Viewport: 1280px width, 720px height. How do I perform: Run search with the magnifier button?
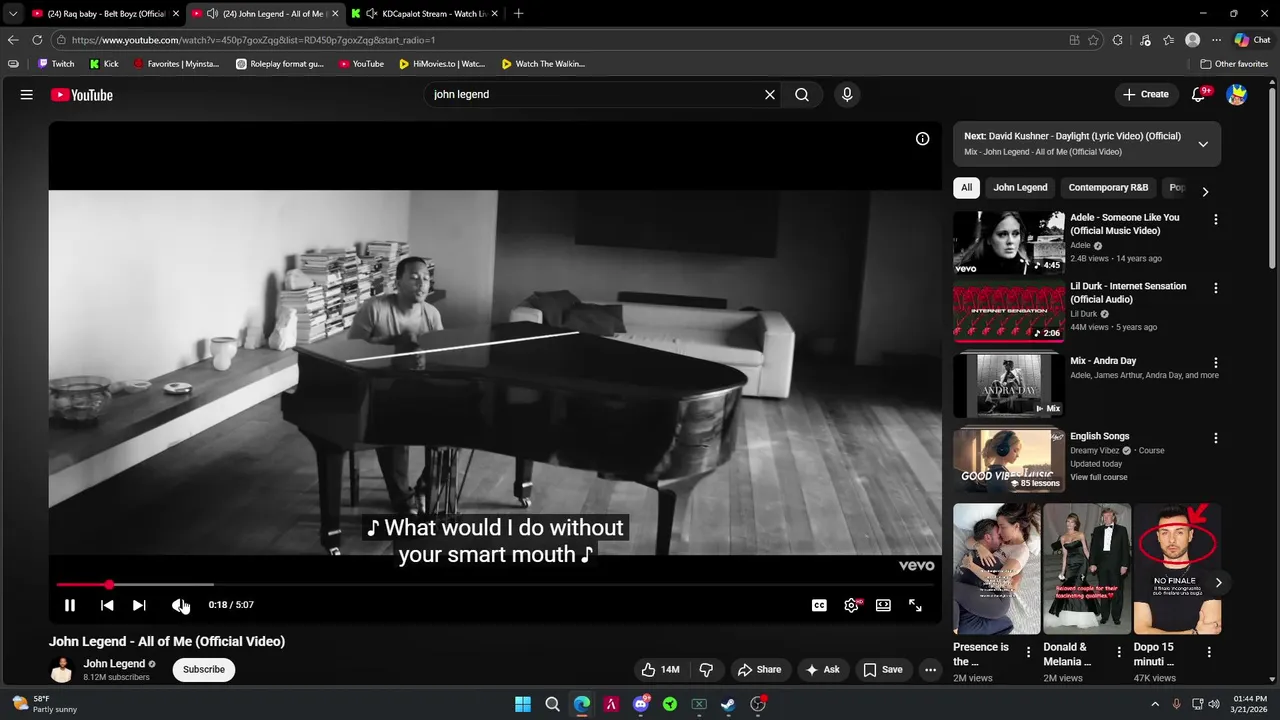tap(802, 95)
